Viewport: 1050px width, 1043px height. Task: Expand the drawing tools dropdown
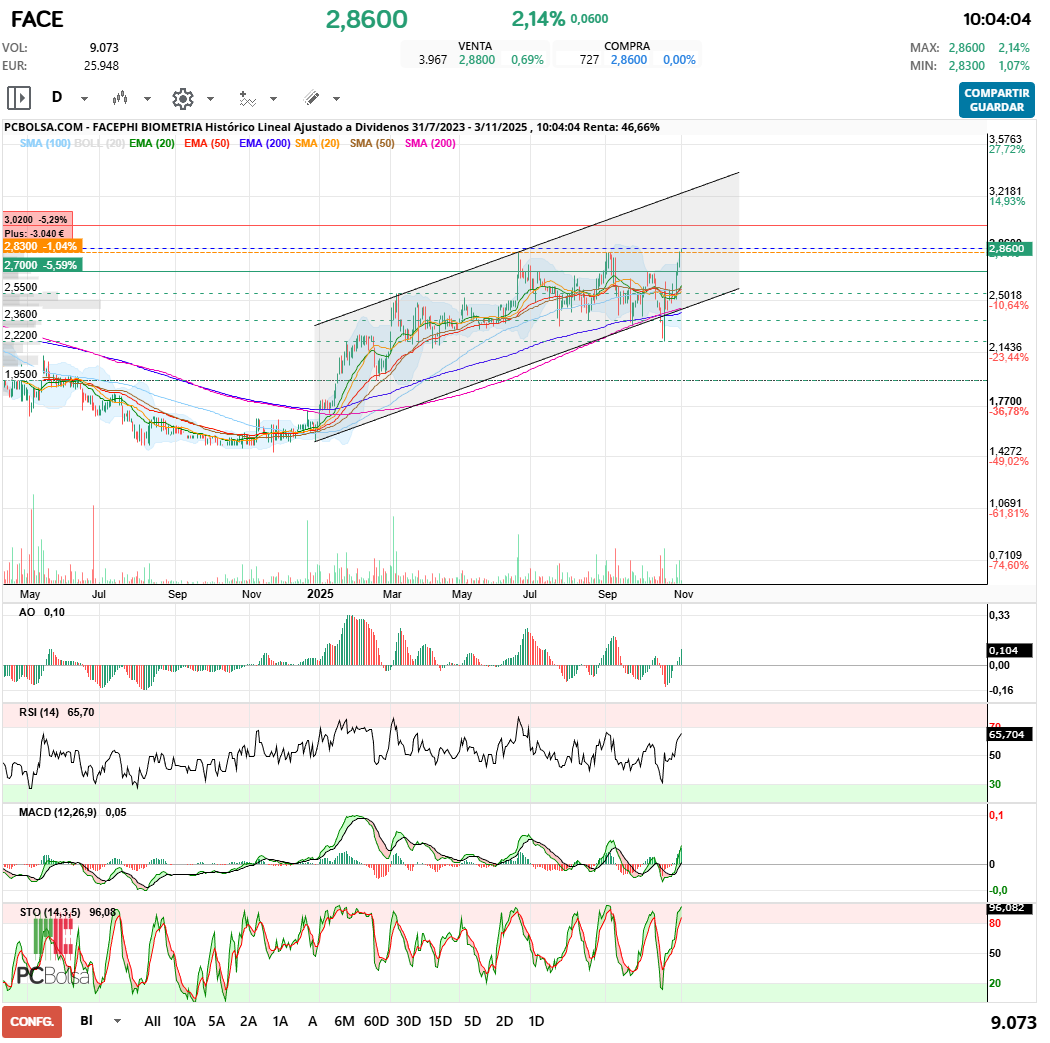[x=335, y=98]
